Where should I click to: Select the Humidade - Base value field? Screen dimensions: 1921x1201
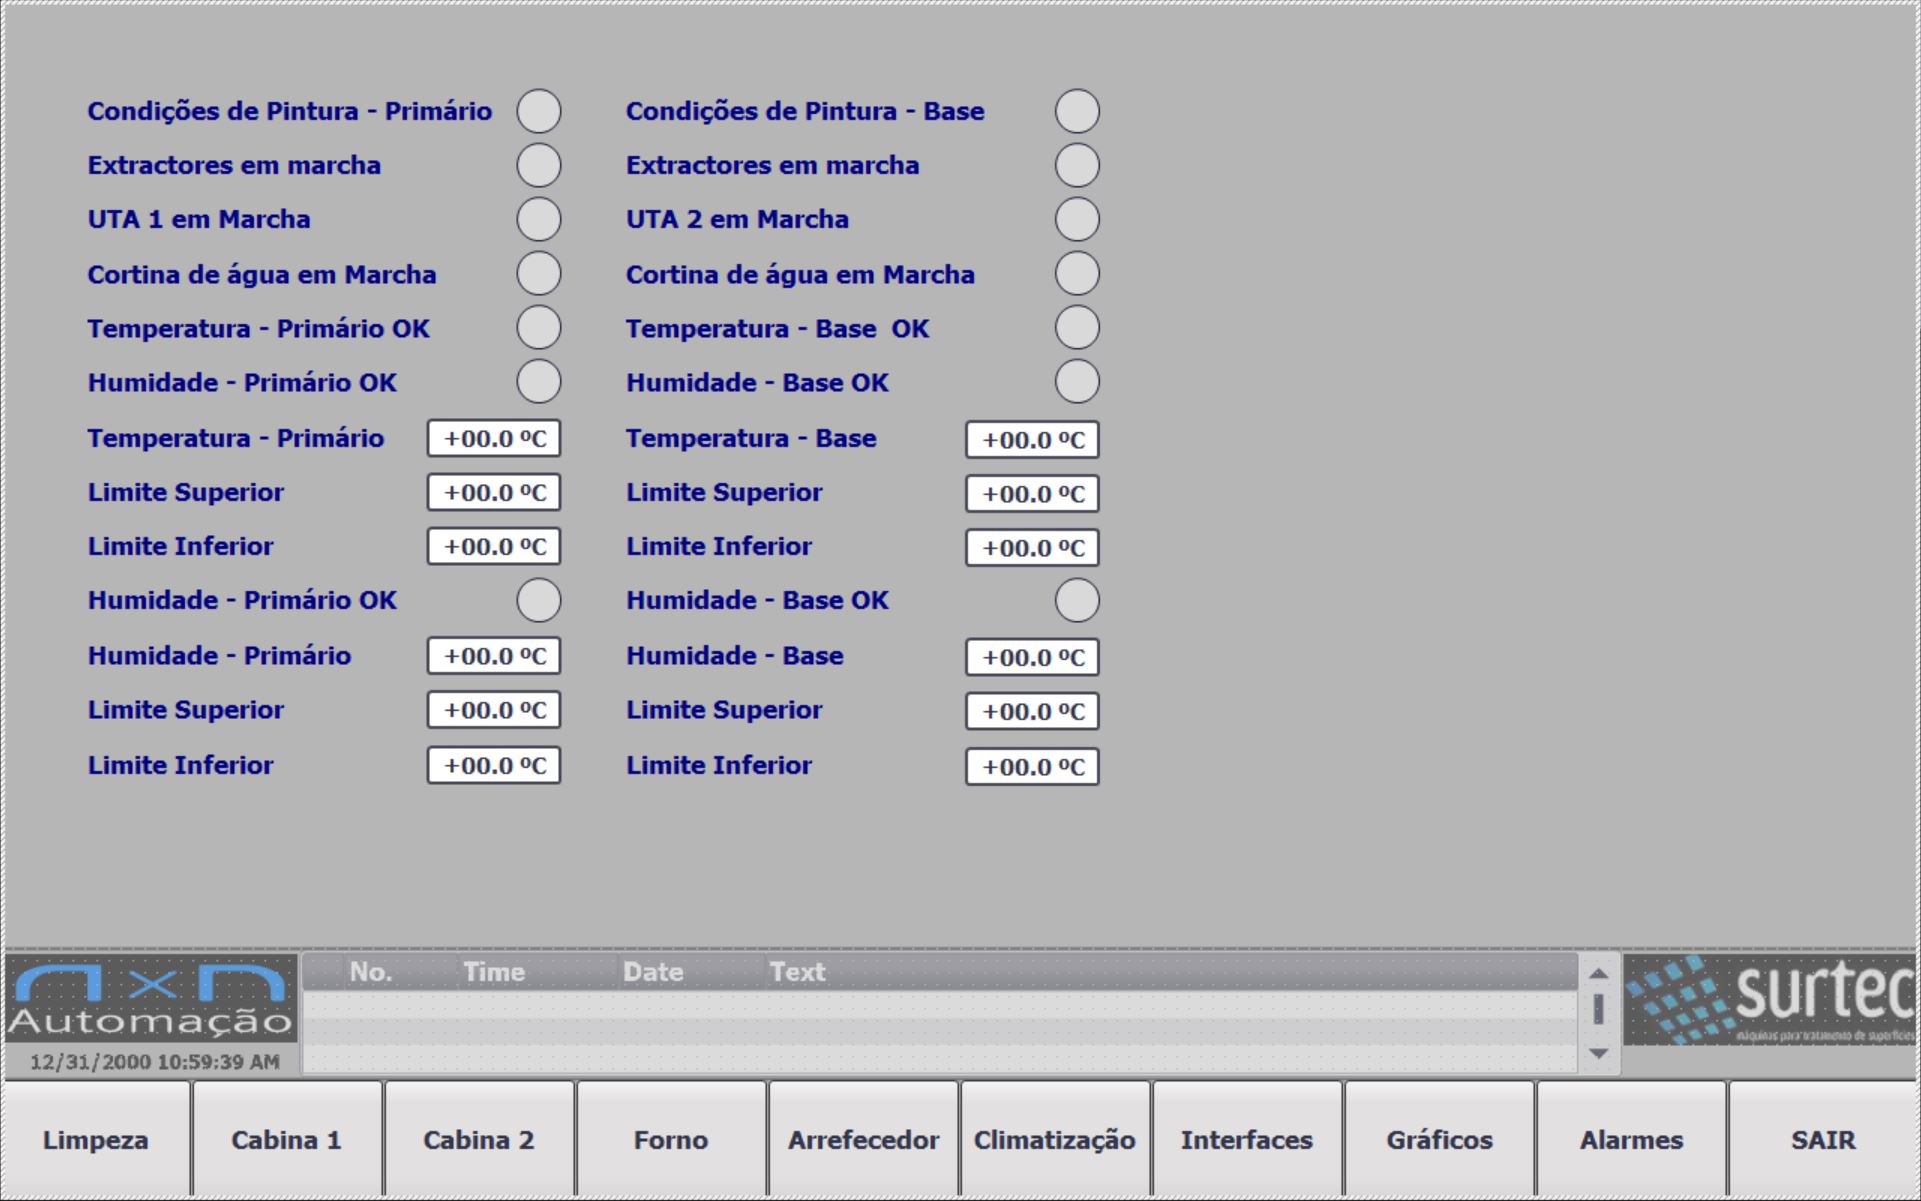pyautogui.click(x=1032, y=657)
